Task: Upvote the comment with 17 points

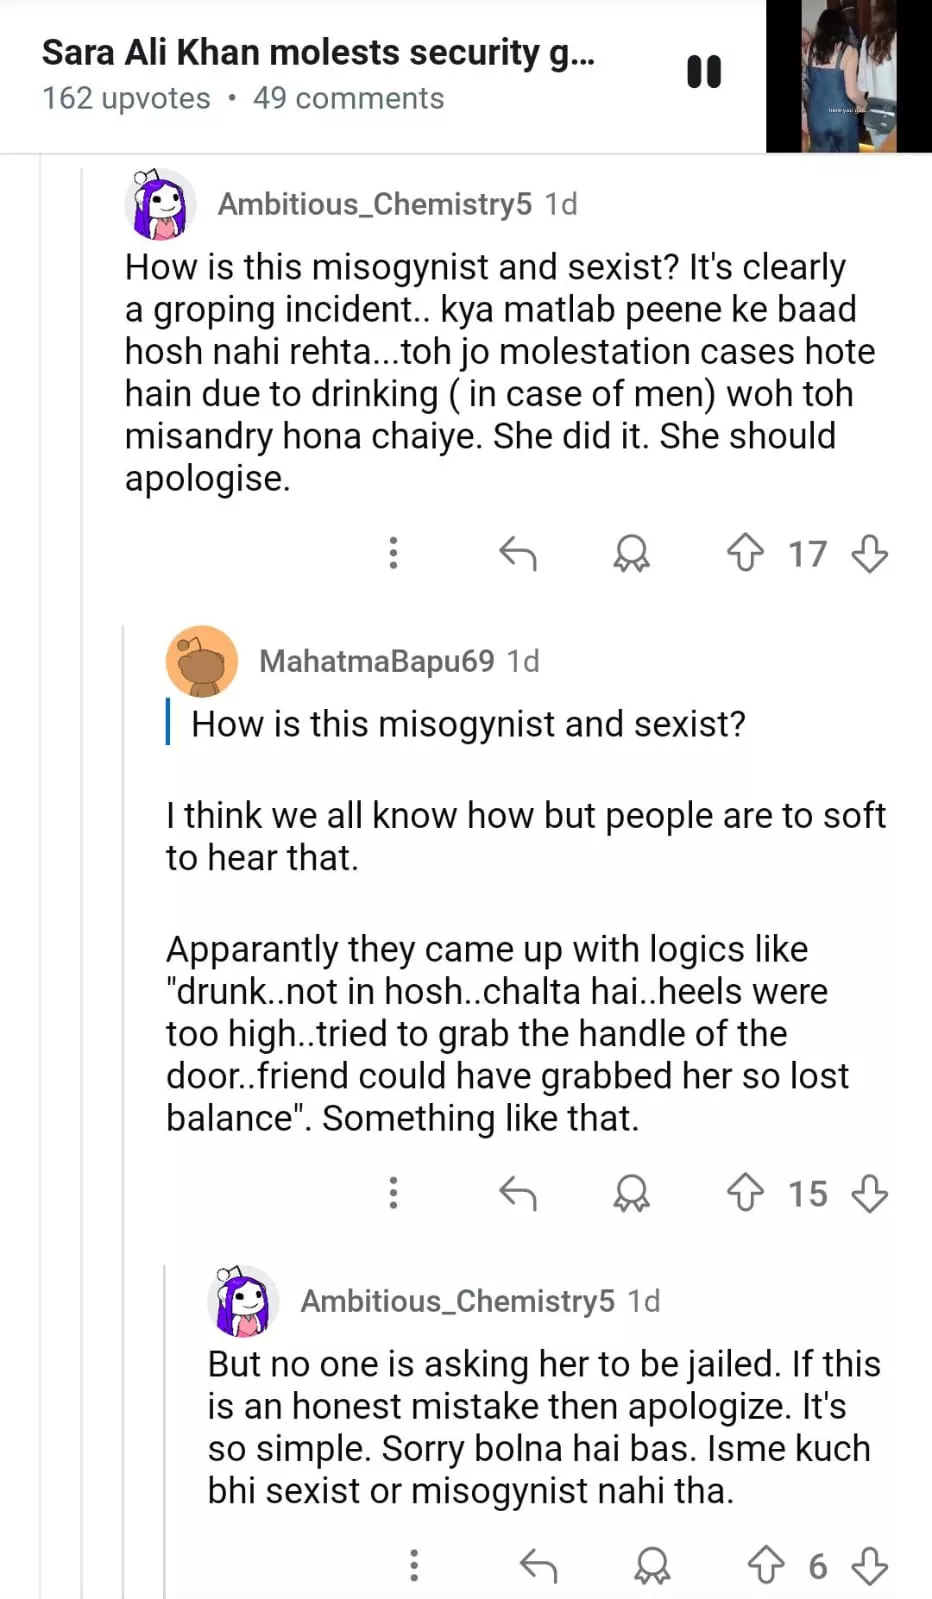Action: (745, 552)
